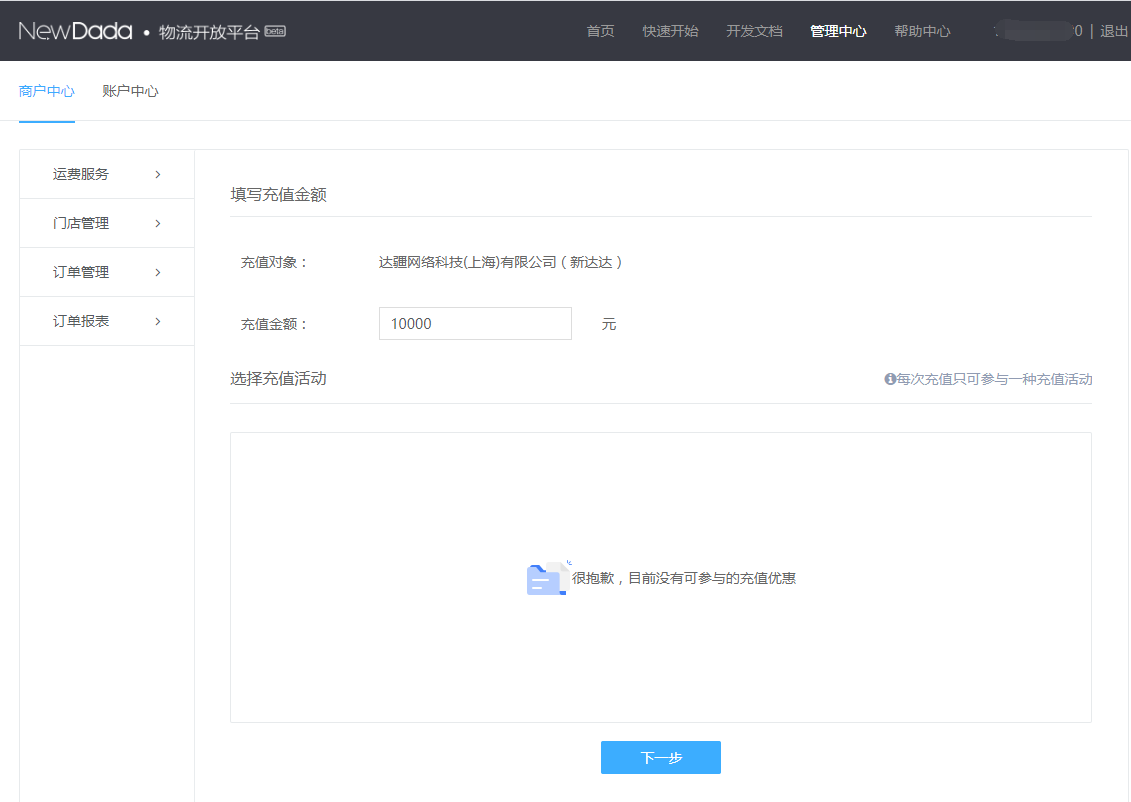Focus the 充值金额 input field
The height and width of the screenshot is (802, 1131).
pos(475,324)
